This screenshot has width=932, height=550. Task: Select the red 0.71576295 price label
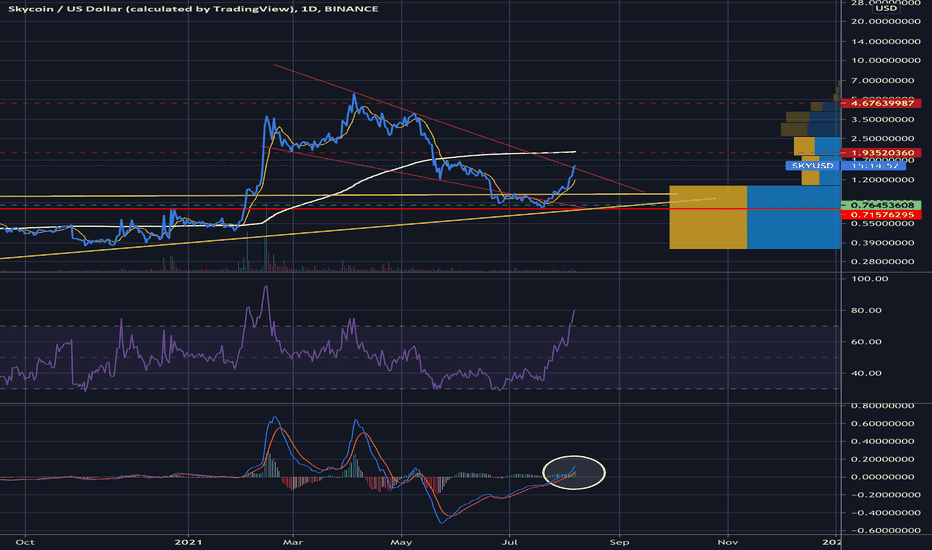point(881,215)
